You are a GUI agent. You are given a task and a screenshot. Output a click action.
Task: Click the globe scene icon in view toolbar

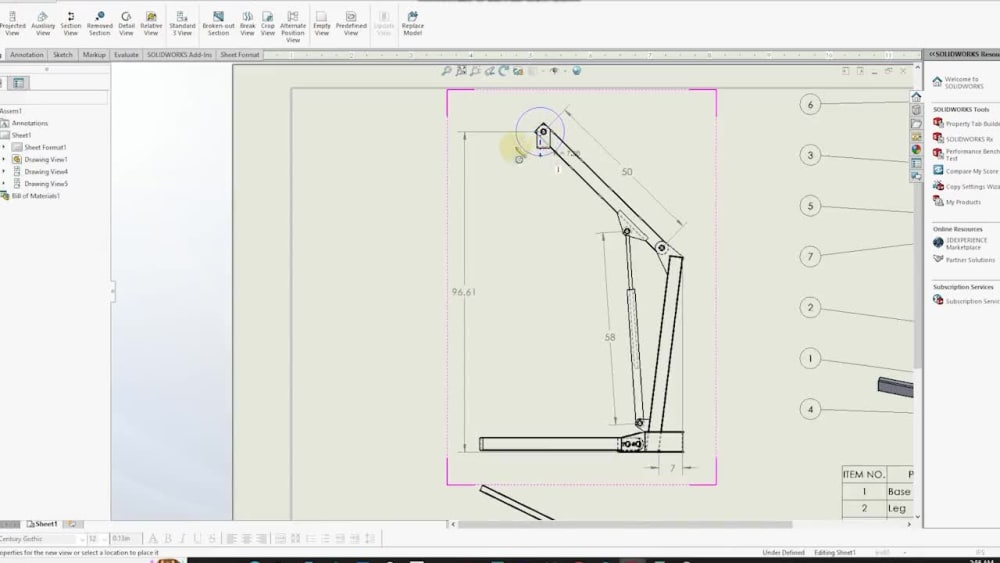point(577,71)
